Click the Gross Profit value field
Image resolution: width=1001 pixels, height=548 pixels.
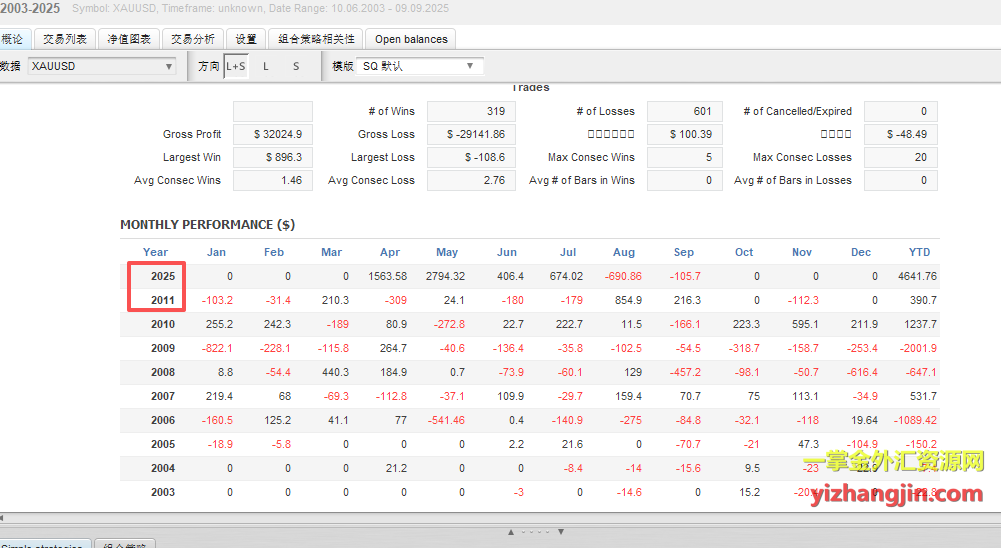coord(272,134)
